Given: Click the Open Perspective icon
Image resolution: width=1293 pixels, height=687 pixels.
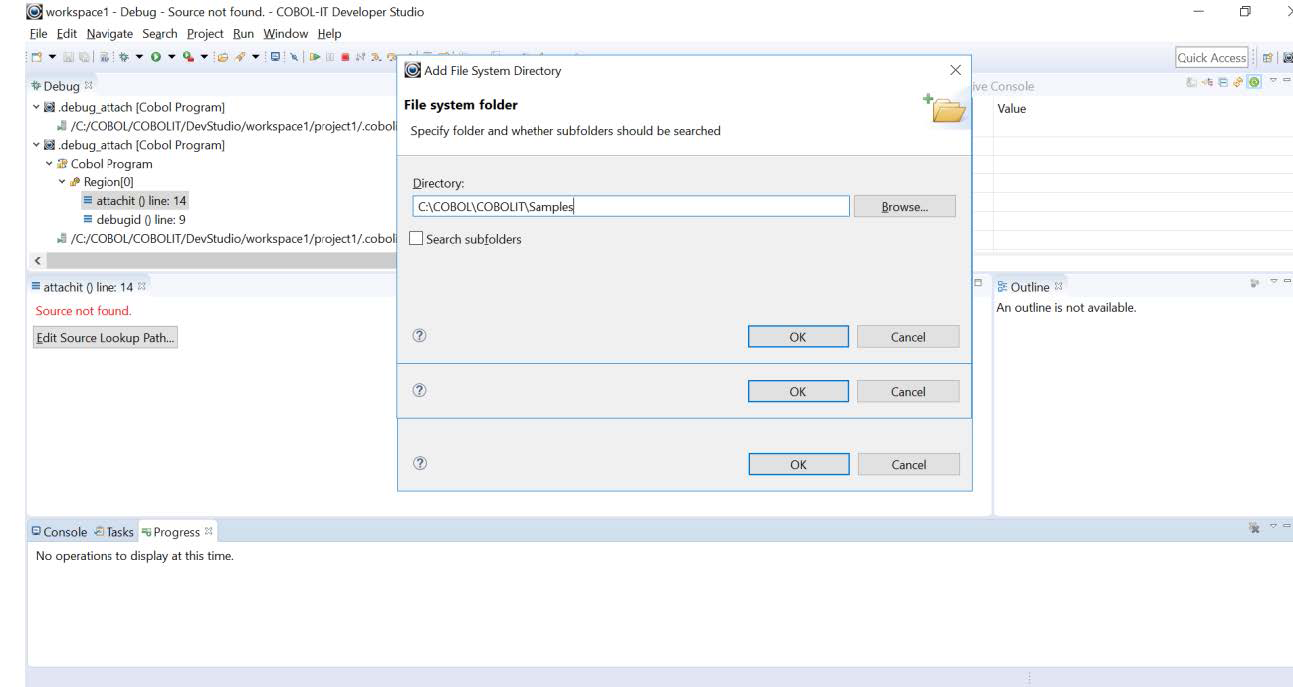Looking at the screenshot, I should [1268, 58].
